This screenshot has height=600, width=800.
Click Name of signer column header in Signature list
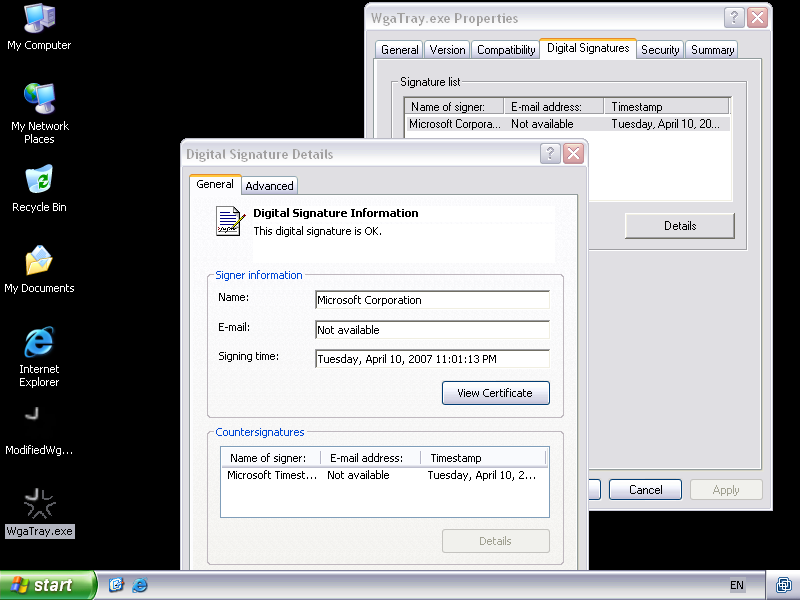tap(454, 107)
